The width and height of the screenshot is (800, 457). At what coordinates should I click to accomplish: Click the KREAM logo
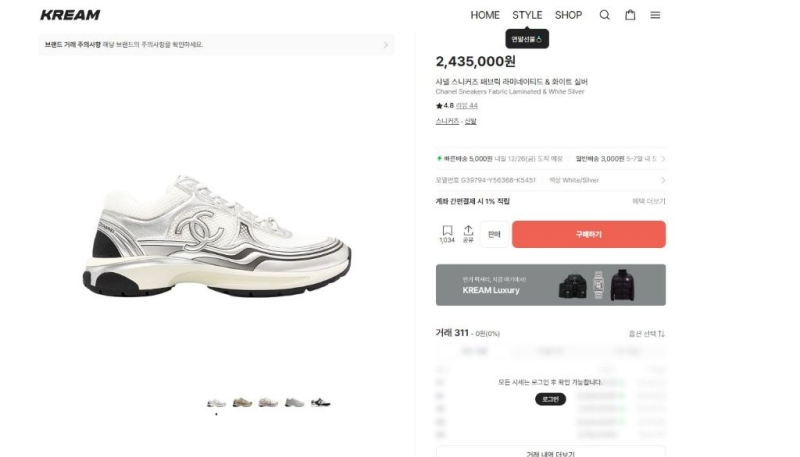point(70,15)
